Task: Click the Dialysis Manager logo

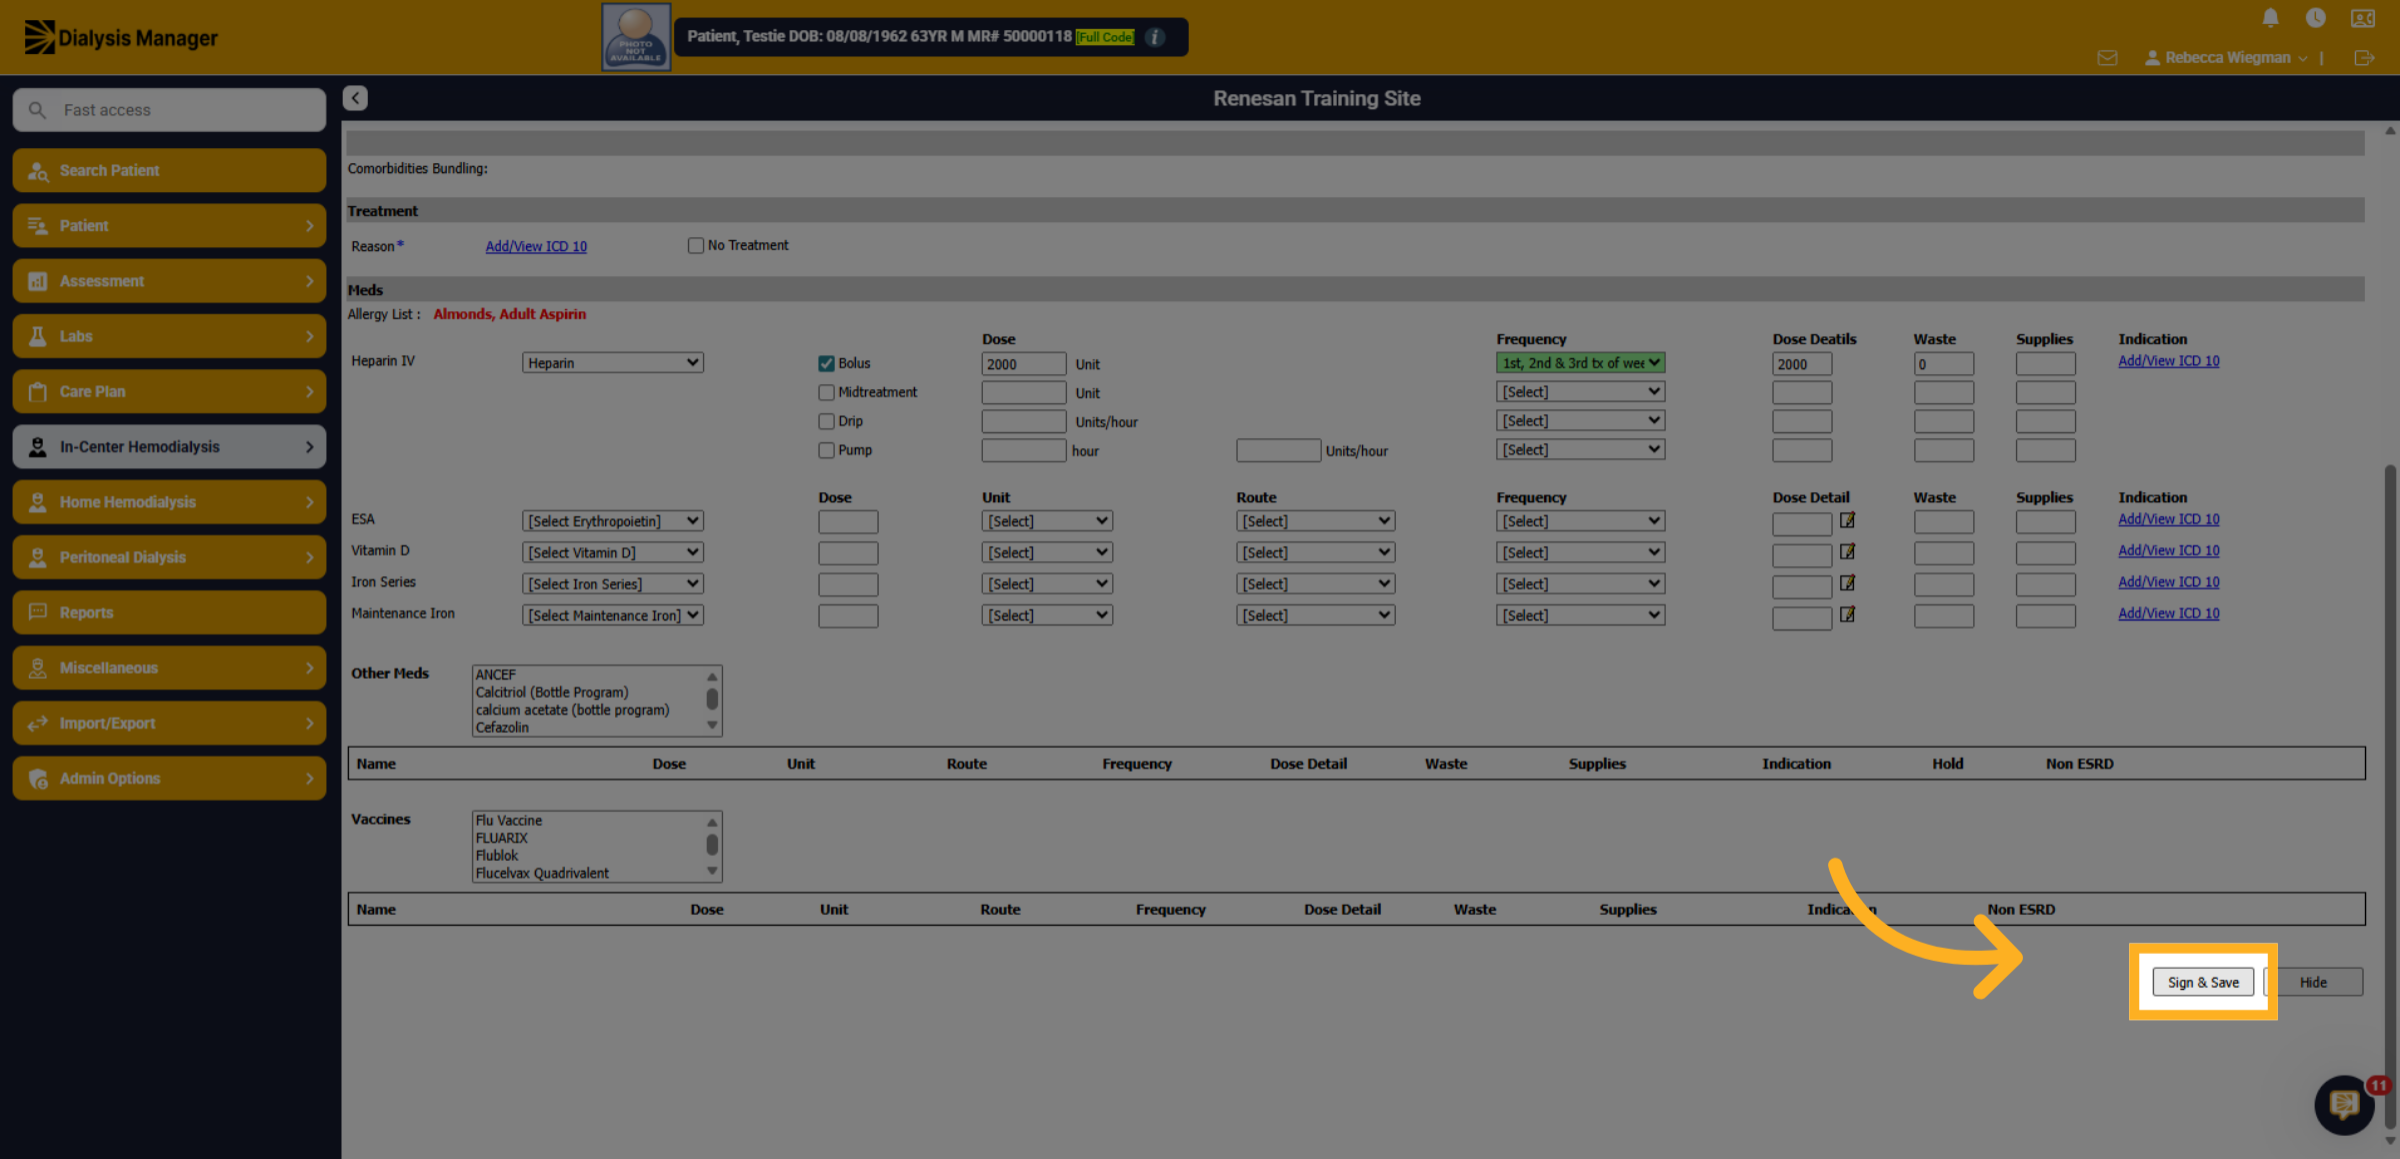Action: (x=121, y=37)
